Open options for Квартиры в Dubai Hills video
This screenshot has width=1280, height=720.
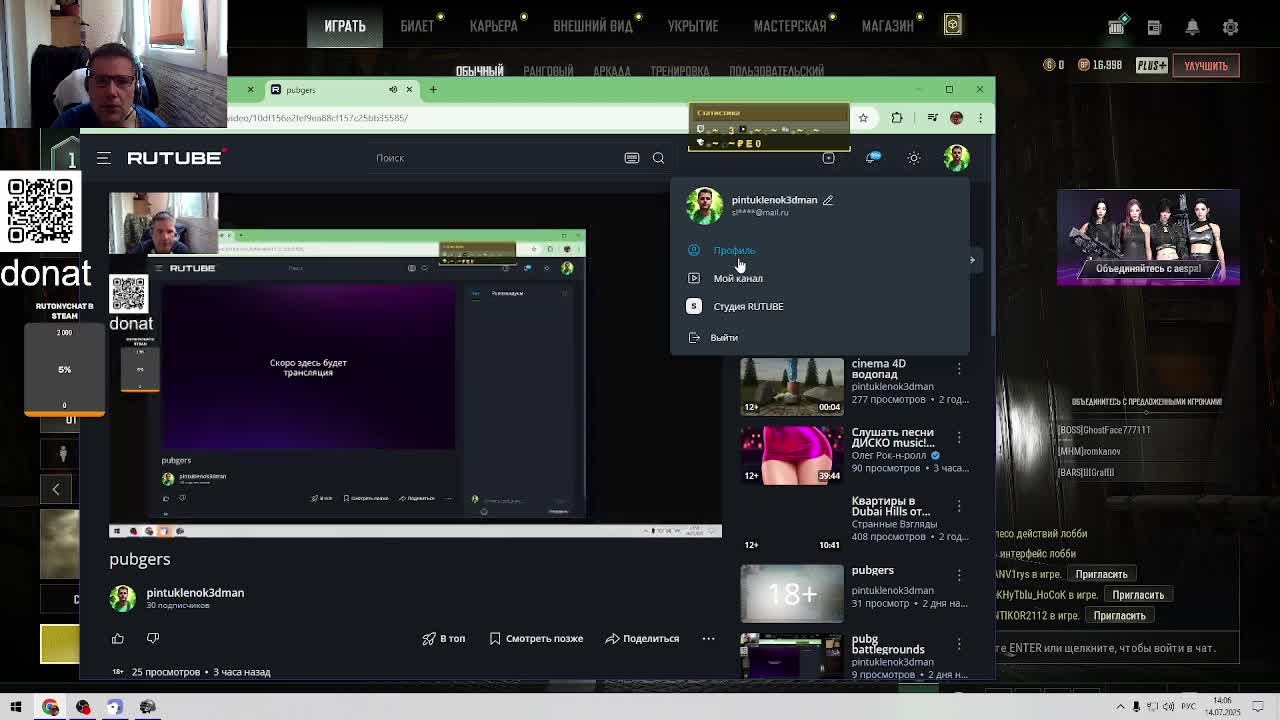pyautogui.click(x=959, y=506)
